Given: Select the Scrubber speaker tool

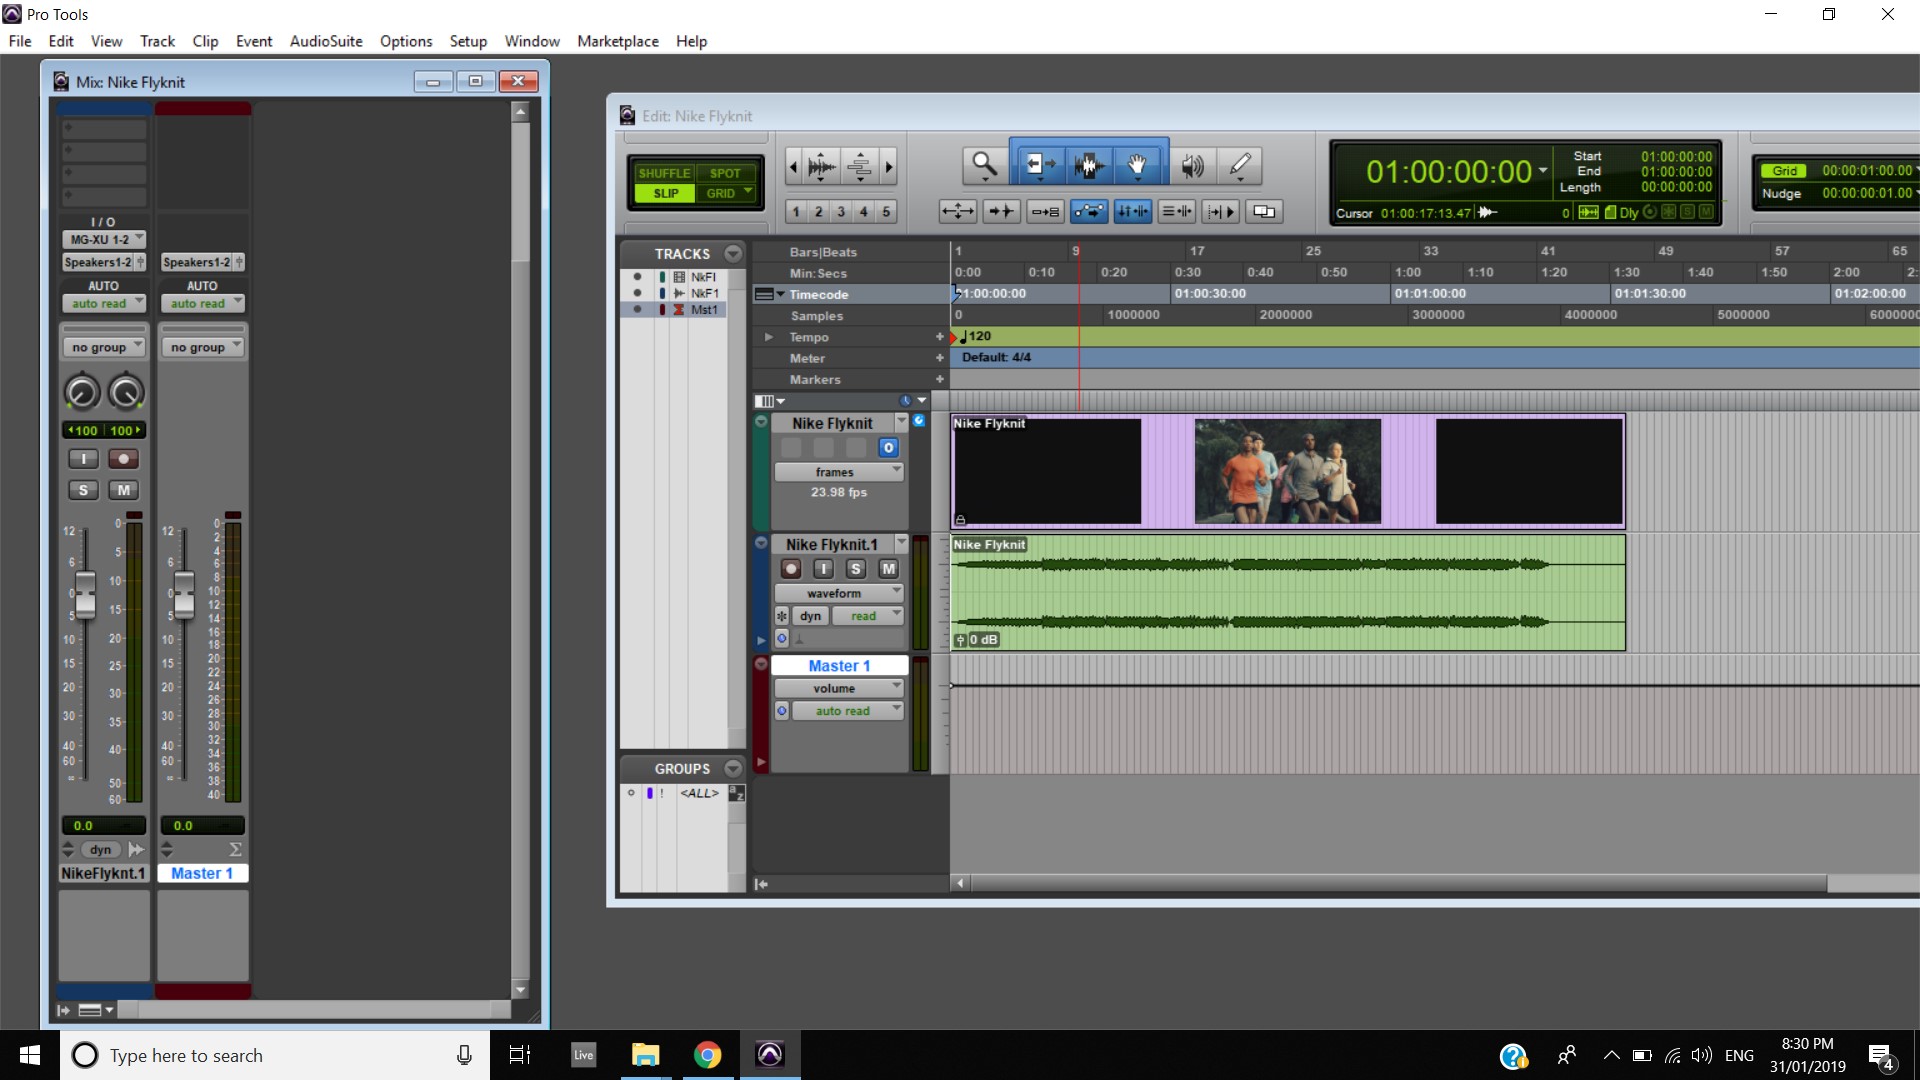Looking at the screenshot, I should coord(1192,165).
